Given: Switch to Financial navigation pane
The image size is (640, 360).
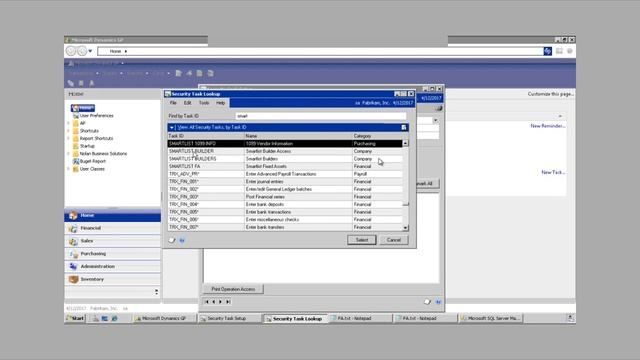Looking at the screenshot, I should point(113,228).
